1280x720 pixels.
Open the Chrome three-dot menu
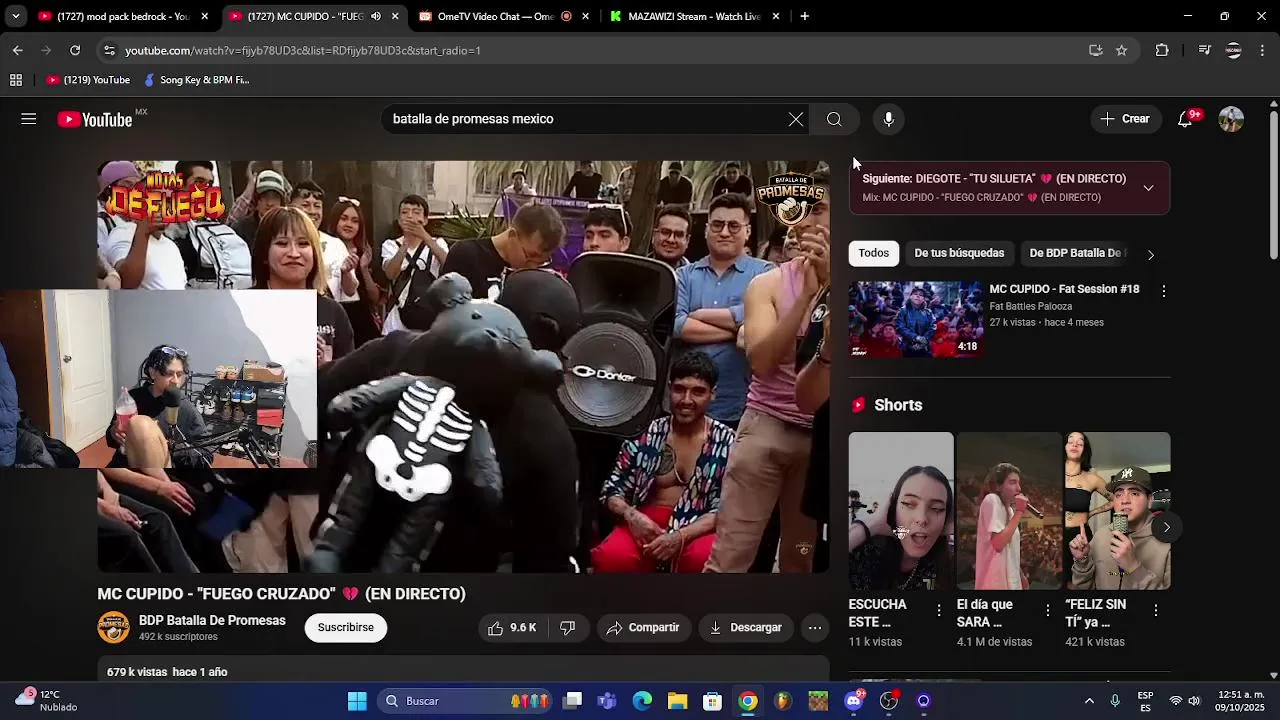click(1263, 50)
